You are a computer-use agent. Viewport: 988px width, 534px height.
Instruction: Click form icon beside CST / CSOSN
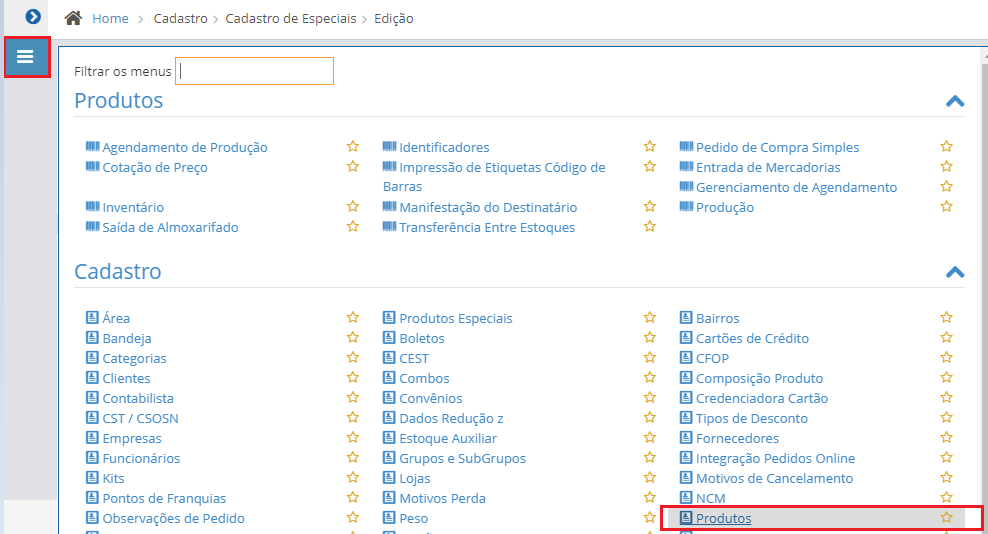pos(92,417)
